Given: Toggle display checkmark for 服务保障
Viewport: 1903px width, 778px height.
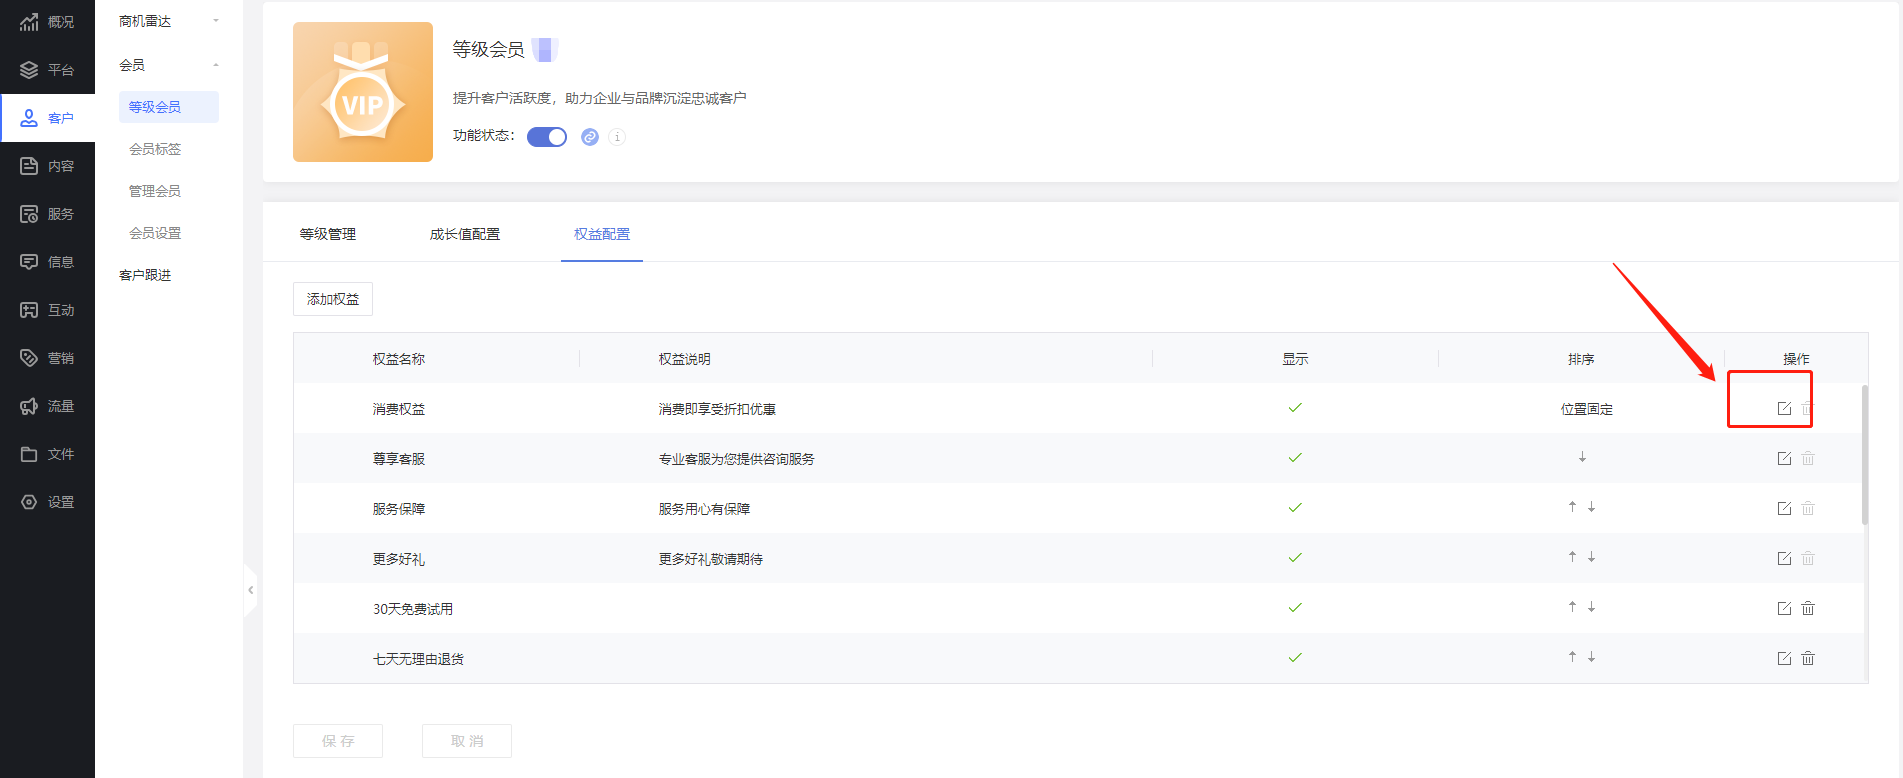Looking at the screenshot, I should tap(1295, 508).
